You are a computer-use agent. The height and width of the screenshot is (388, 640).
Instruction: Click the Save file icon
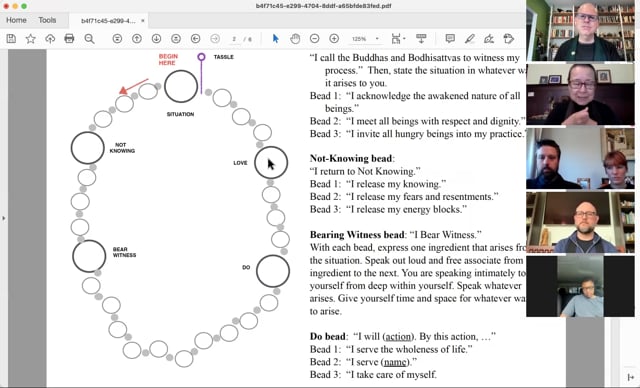pyautogui.click(x=11, y=39)
